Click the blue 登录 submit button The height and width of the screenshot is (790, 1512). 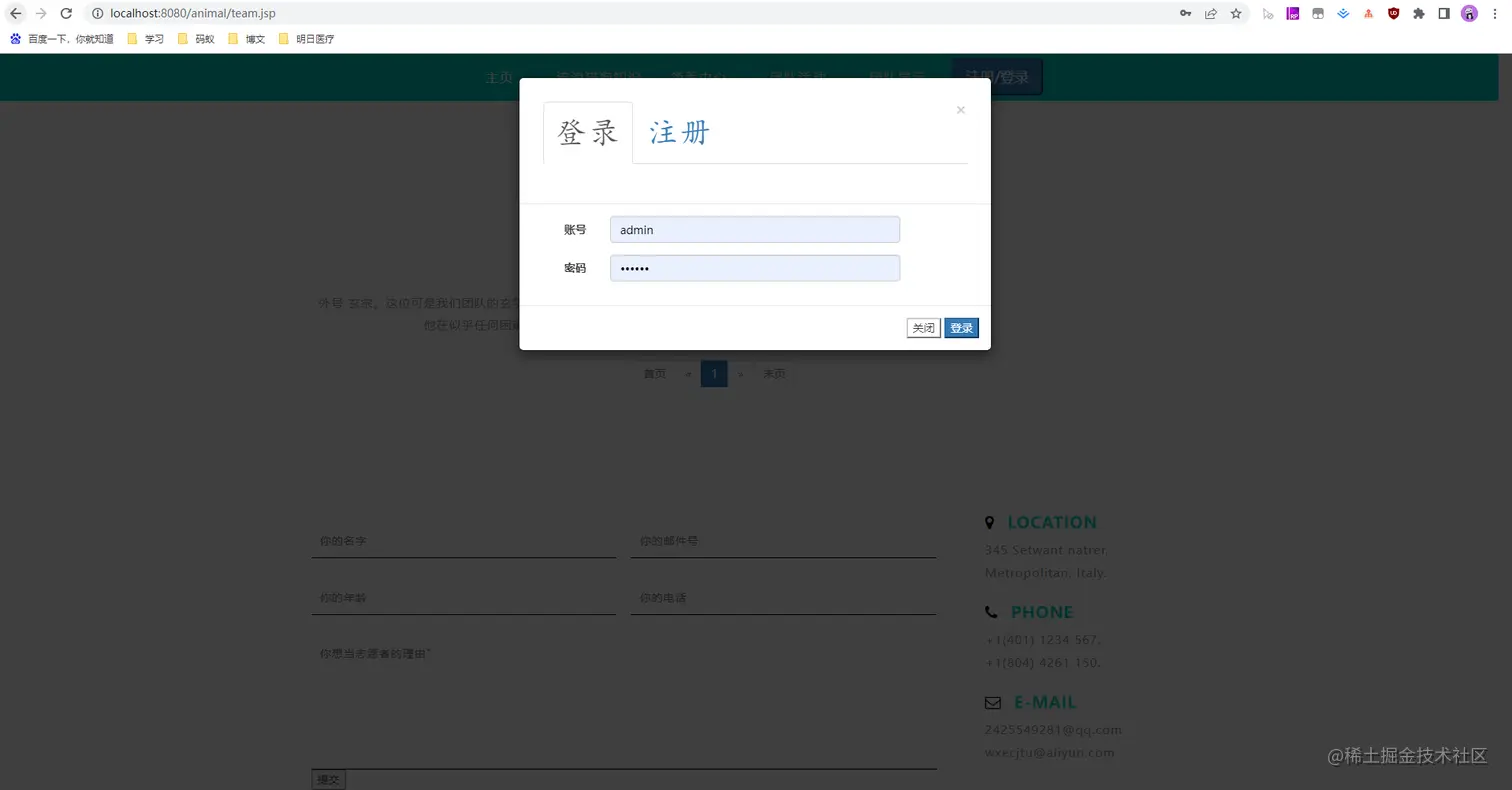tap(961, 328)
